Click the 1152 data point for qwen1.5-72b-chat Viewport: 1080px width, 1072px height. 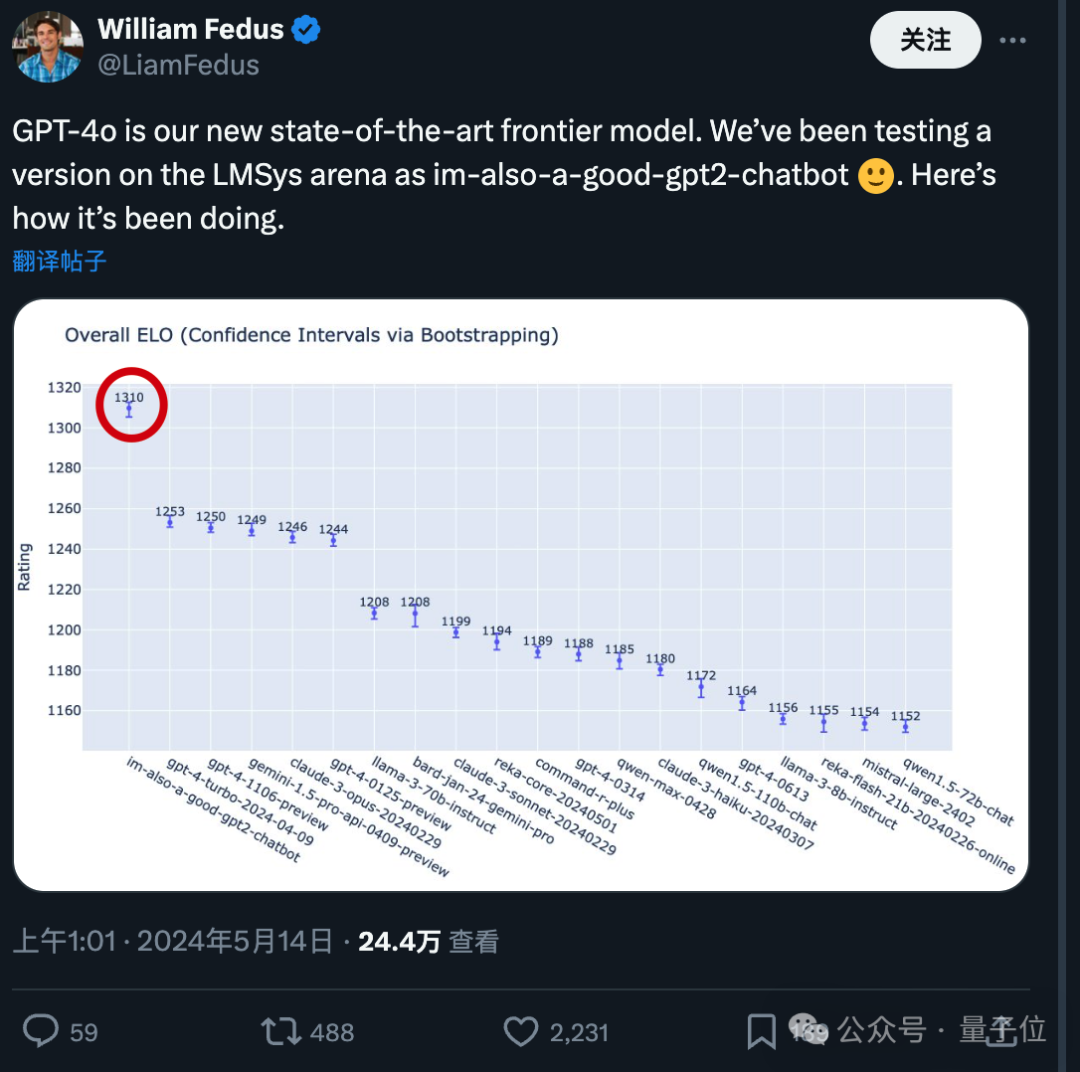click(905, 726)
